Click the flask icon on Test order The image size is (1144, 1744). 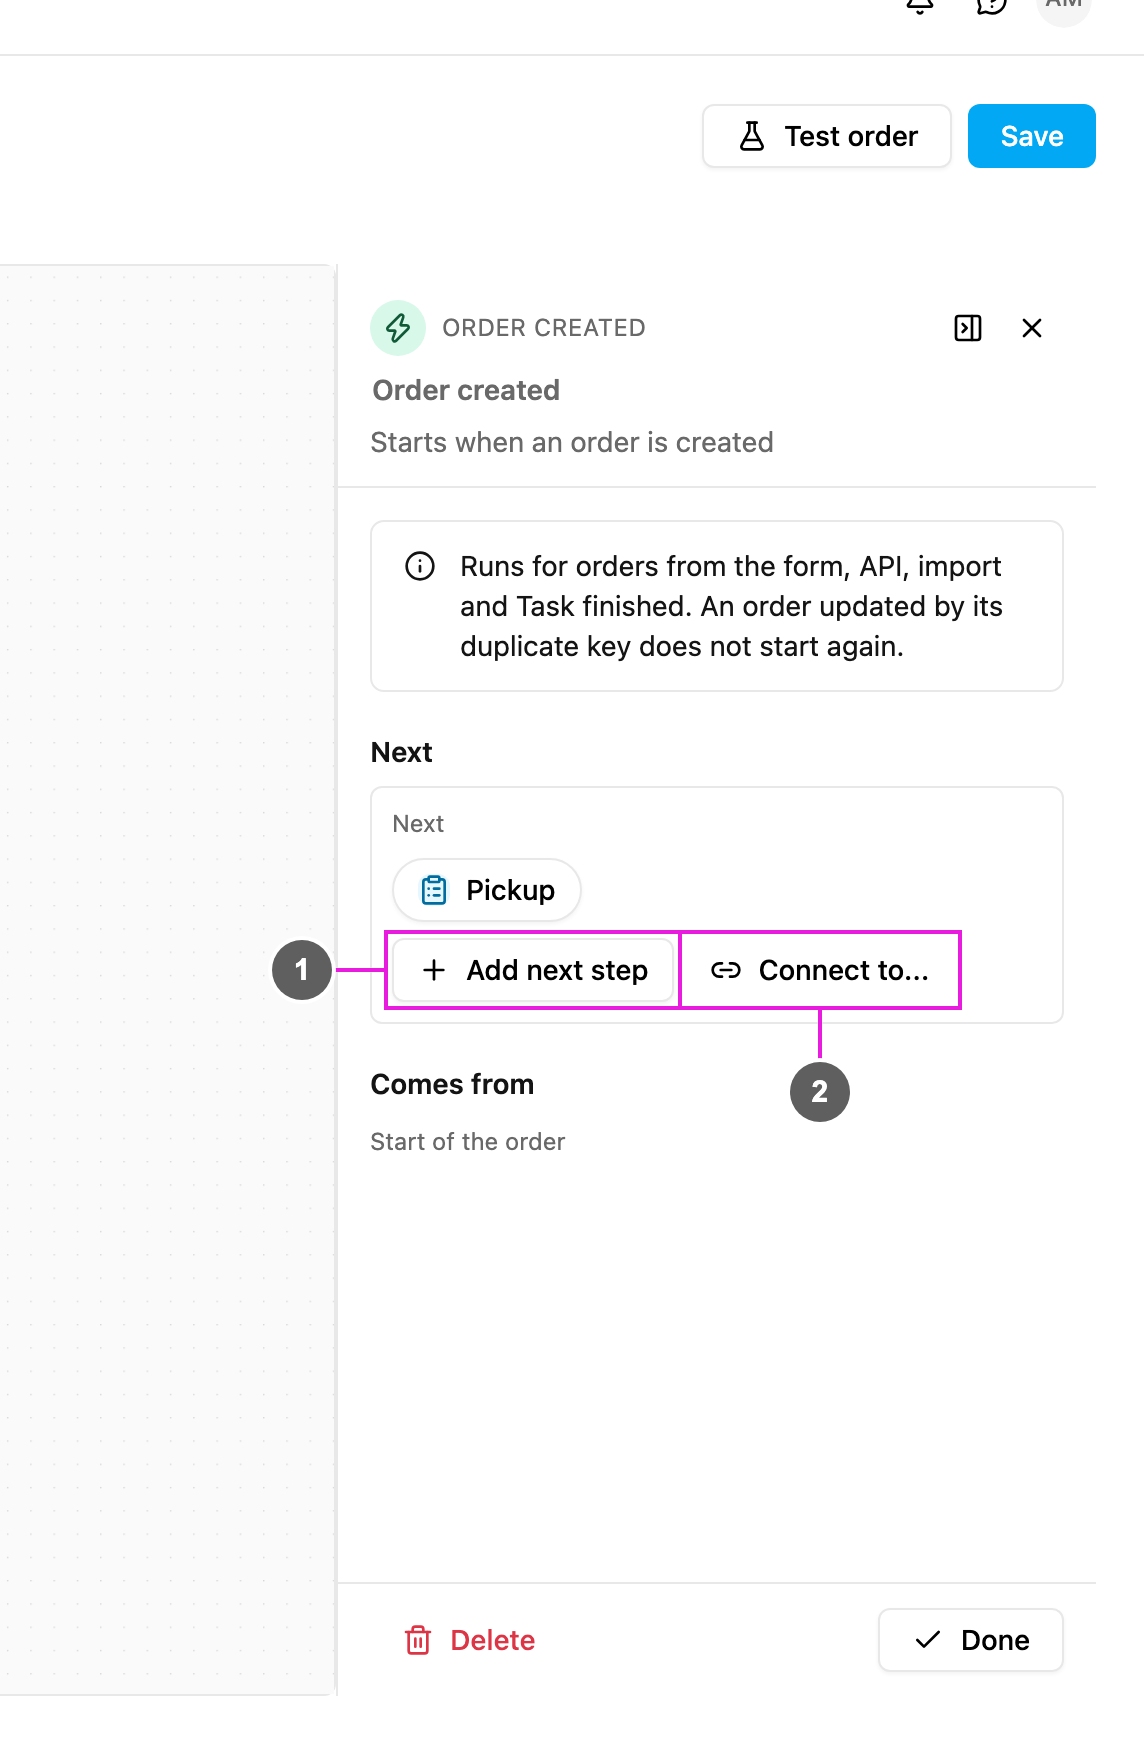pyautogui.click(x=752, y=136)
